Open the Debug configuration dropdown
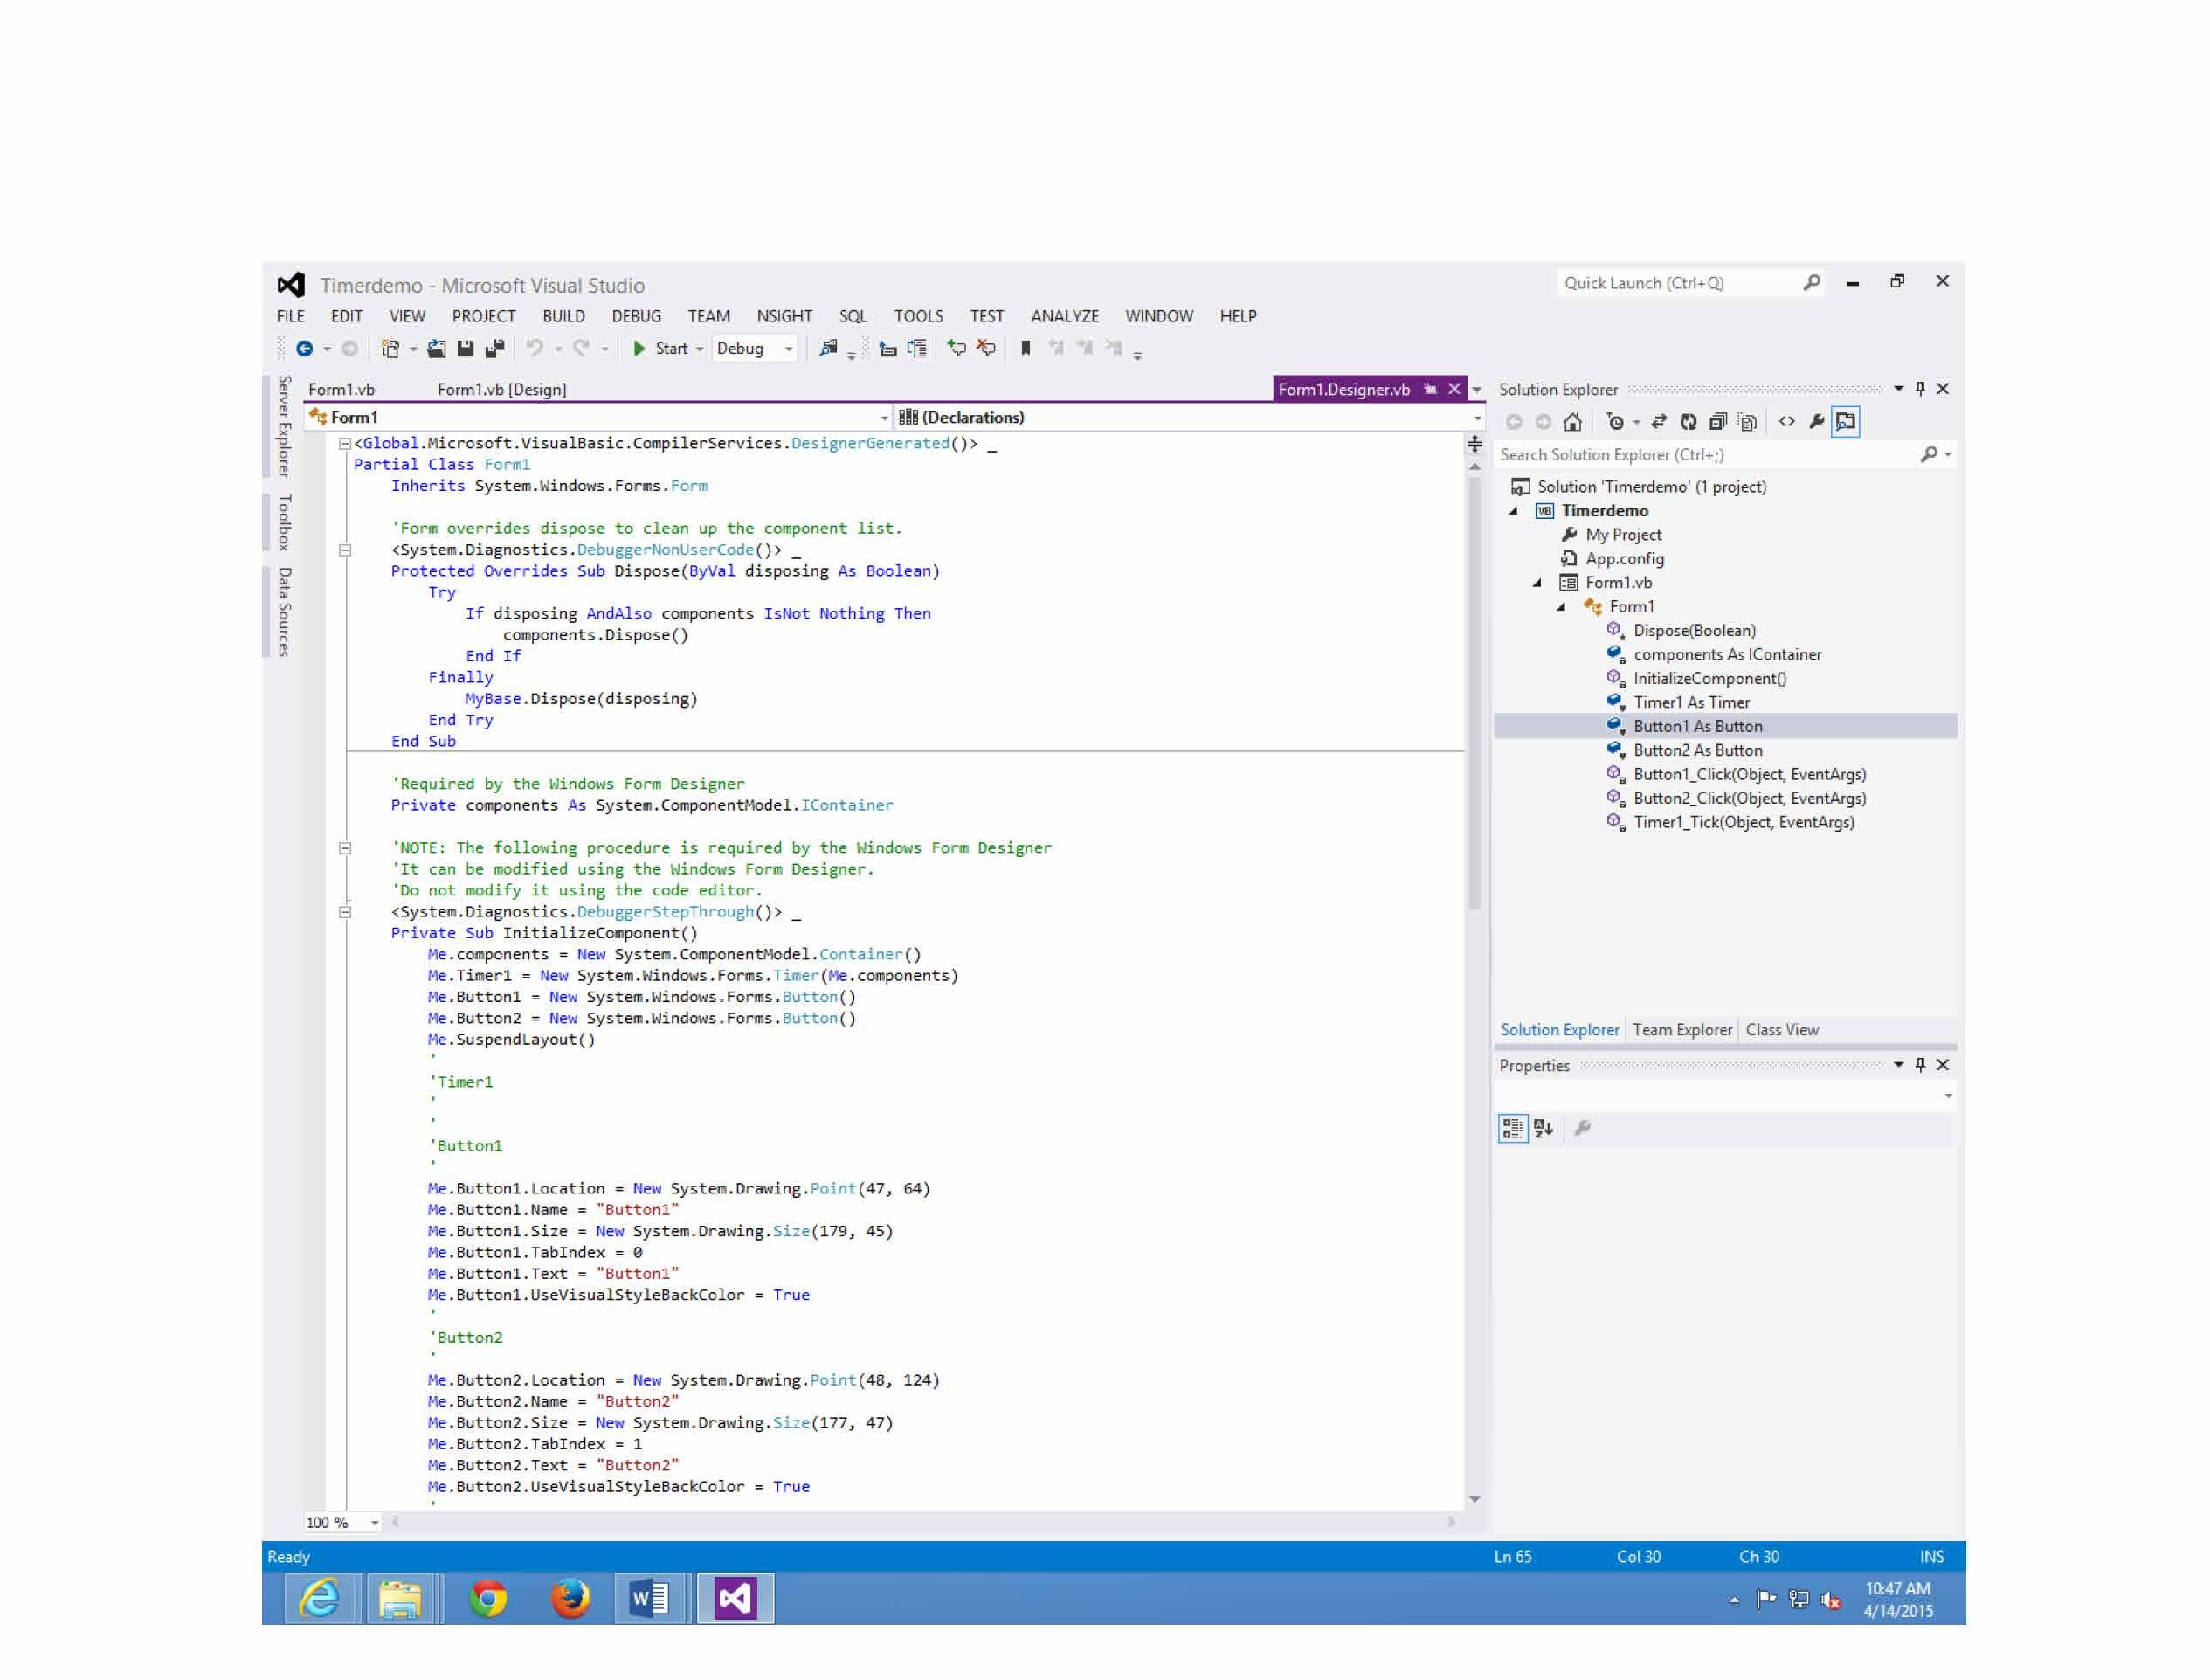Image resolution: width=2210 pixels, height=1680 pixels. coord(789,348)
